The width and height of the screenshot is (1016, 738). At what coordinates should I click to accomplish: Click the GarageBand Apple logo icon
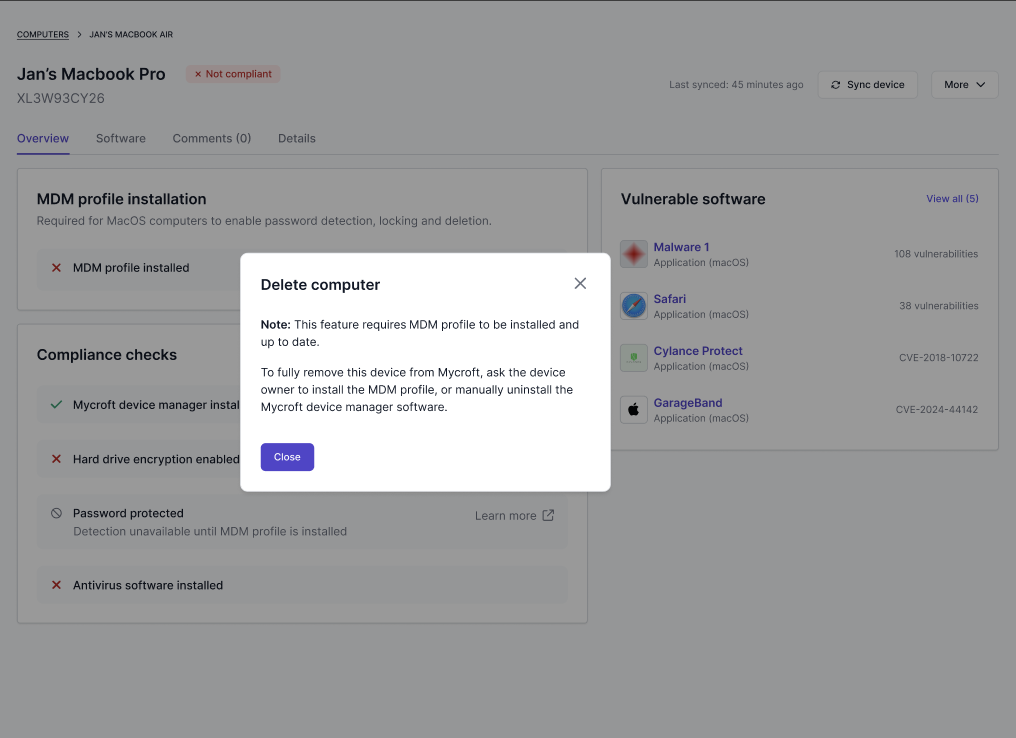point(634,409)
